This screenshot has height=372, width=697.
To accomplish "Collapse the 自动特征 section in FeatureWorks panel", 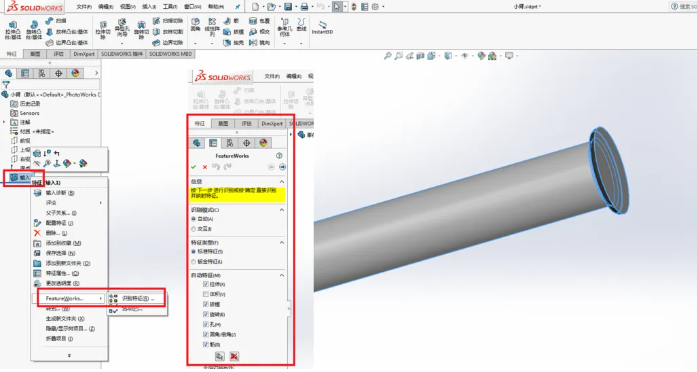I will (x=282, y=276).
